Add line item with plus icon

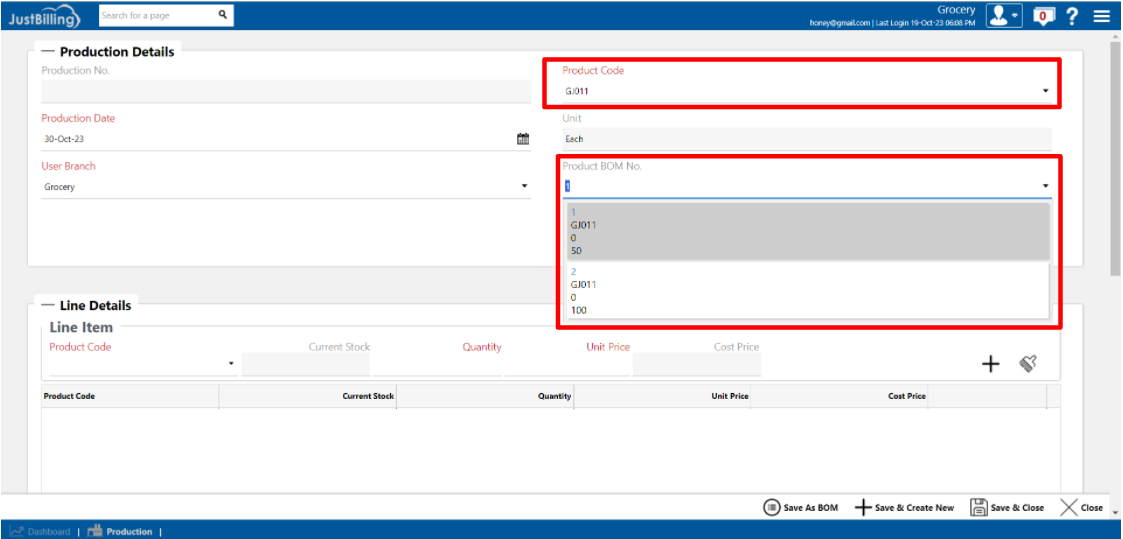click(990, 364)
